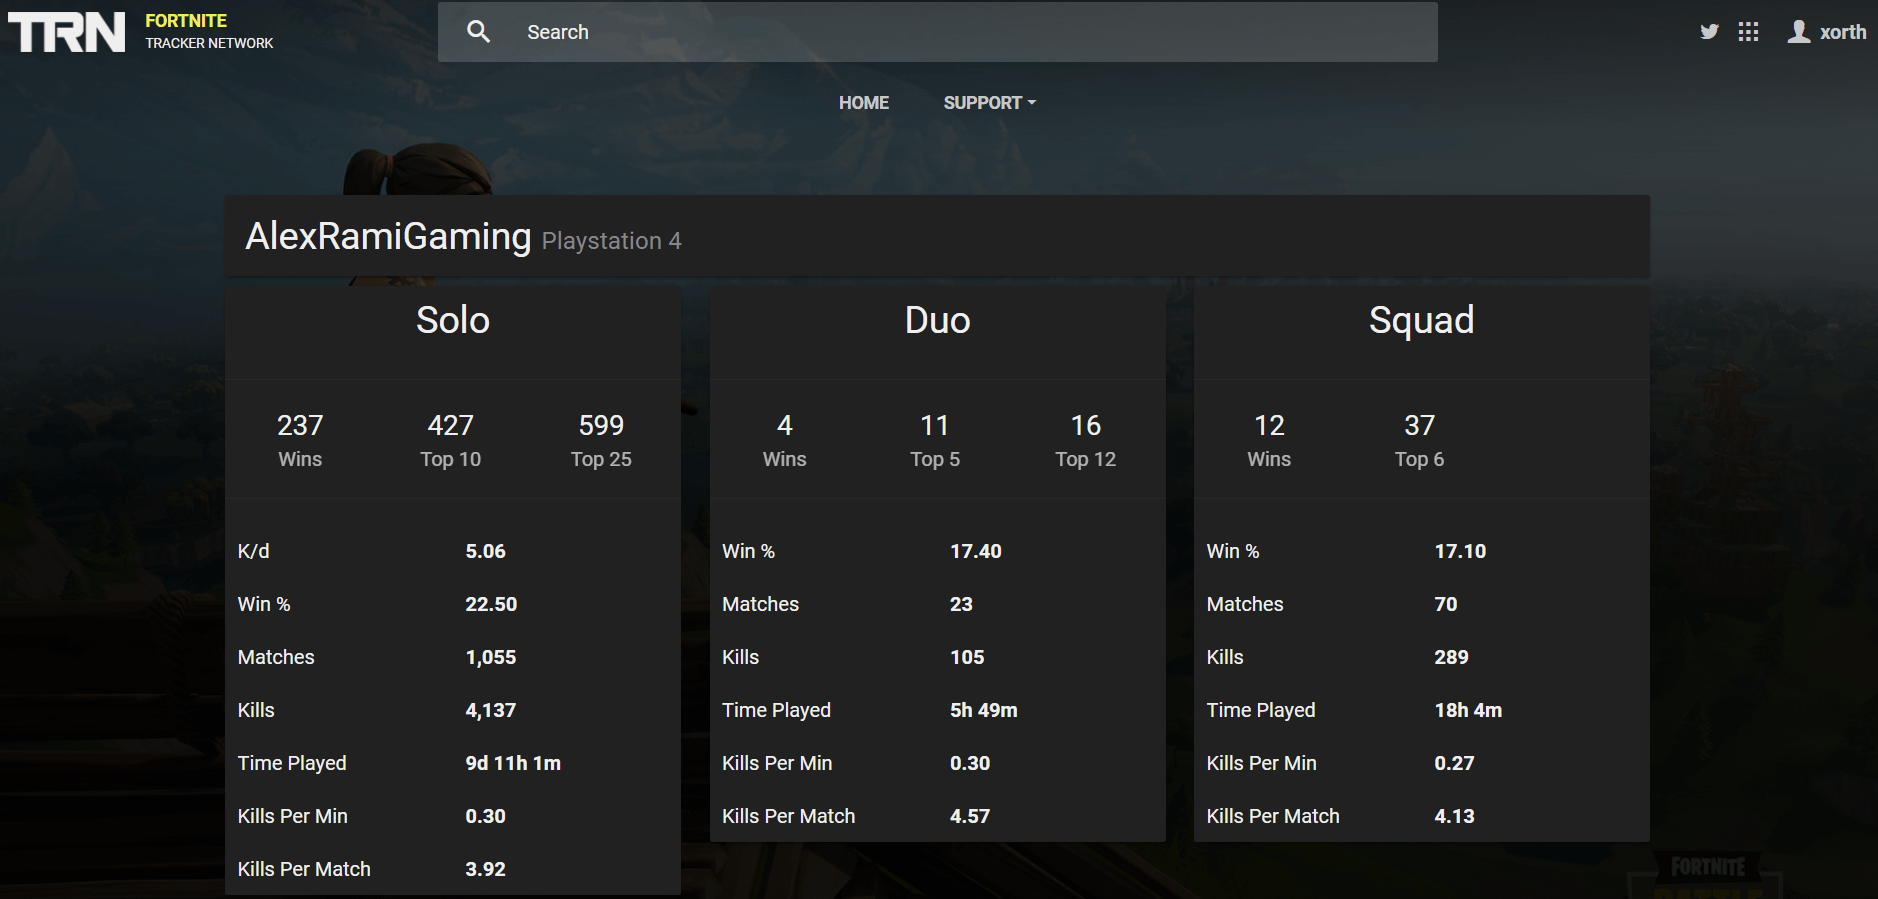Select the Squad Matches value 70

[x=1446, y=604]
